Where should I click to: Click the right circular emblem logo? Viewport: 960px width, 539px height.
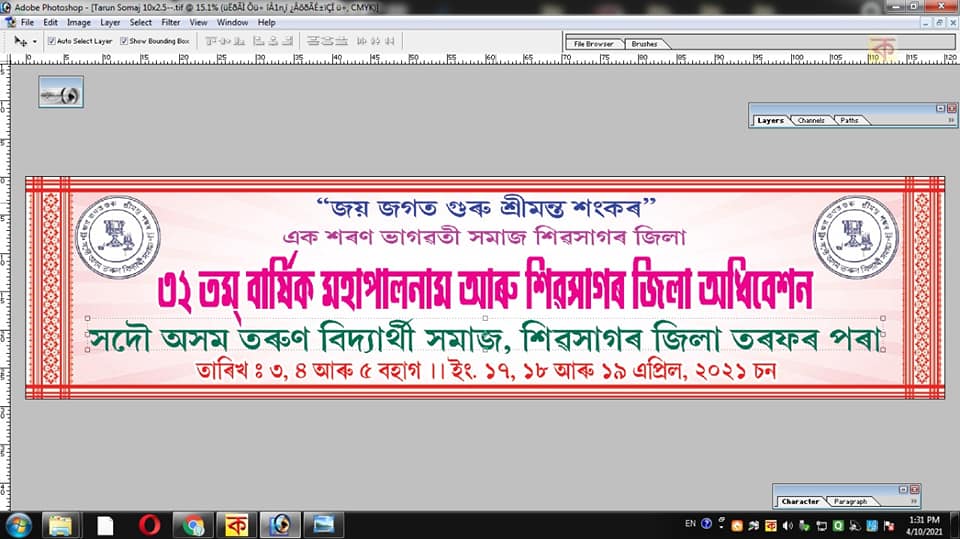[855, 238]
